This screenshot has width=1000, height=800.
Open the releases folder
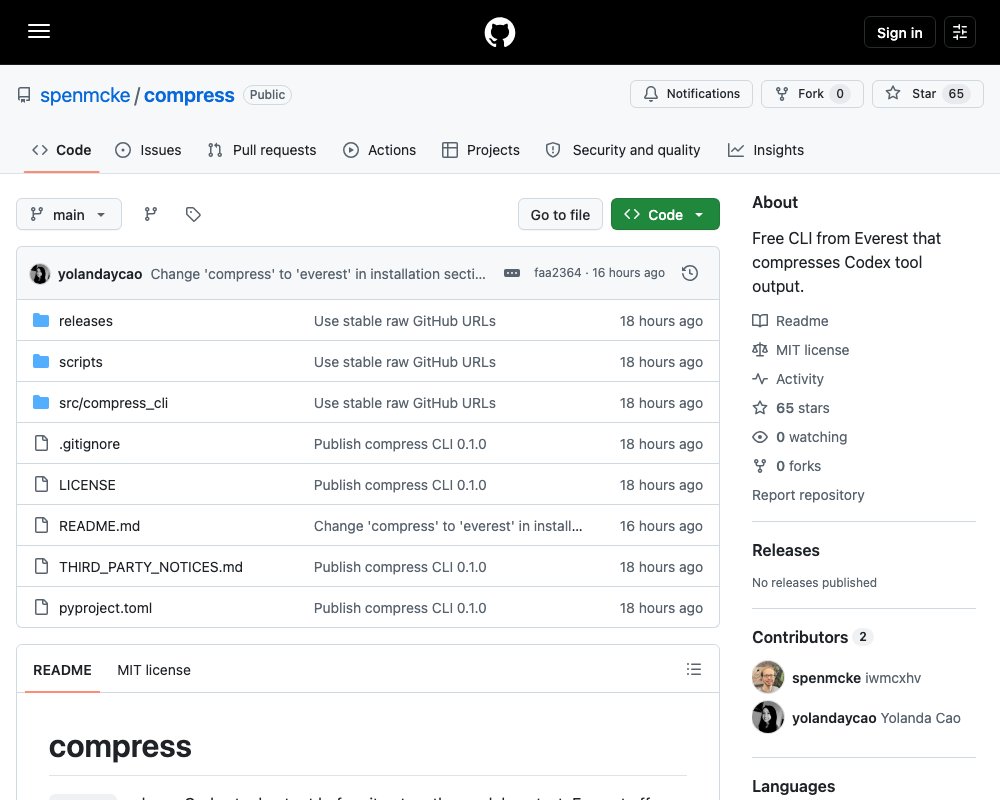click(x=85, y=321)
